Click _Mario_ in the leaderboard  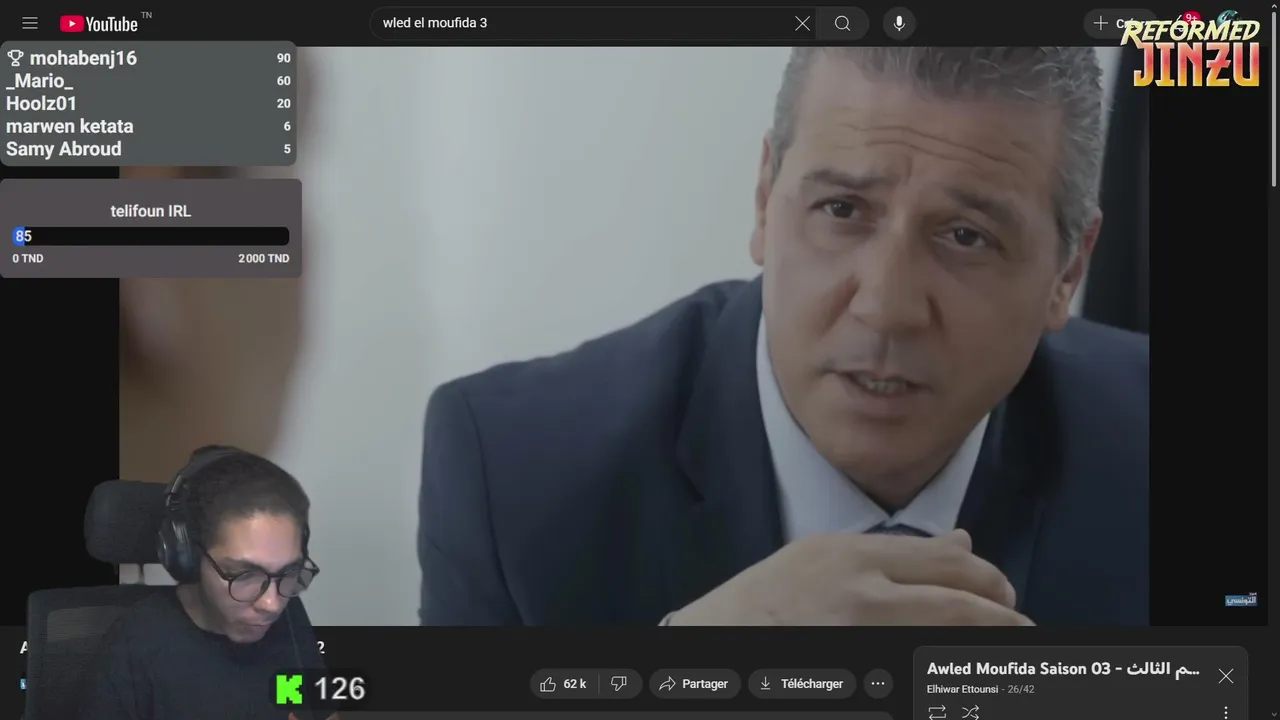pyautogui.click(x=40, y=81)
